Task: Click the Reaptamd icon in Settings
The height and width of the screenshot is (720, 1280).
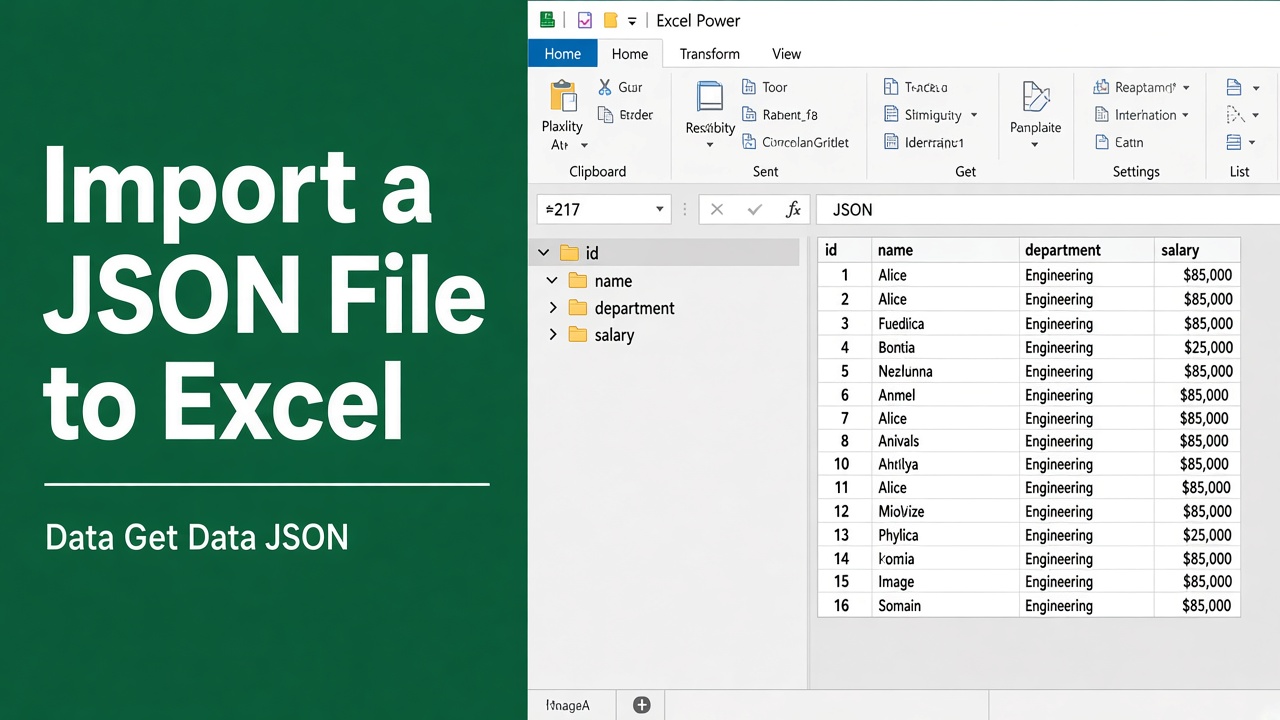Action: pos(1102,88)
